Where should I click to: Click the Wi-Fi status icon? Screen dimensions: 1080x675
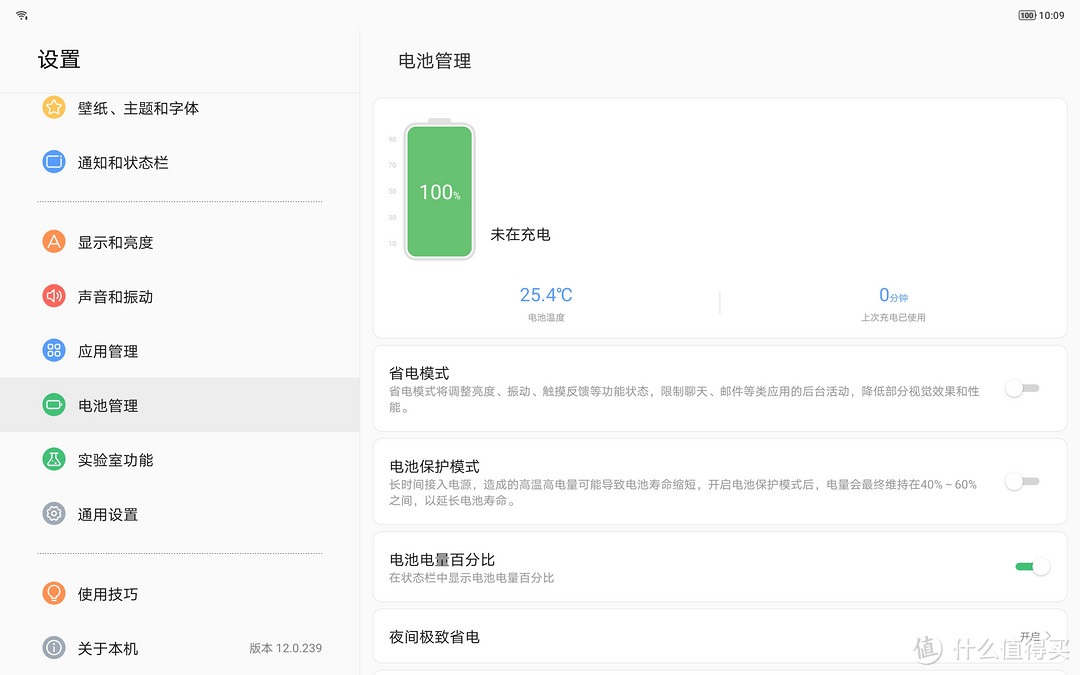click(22, 15)
